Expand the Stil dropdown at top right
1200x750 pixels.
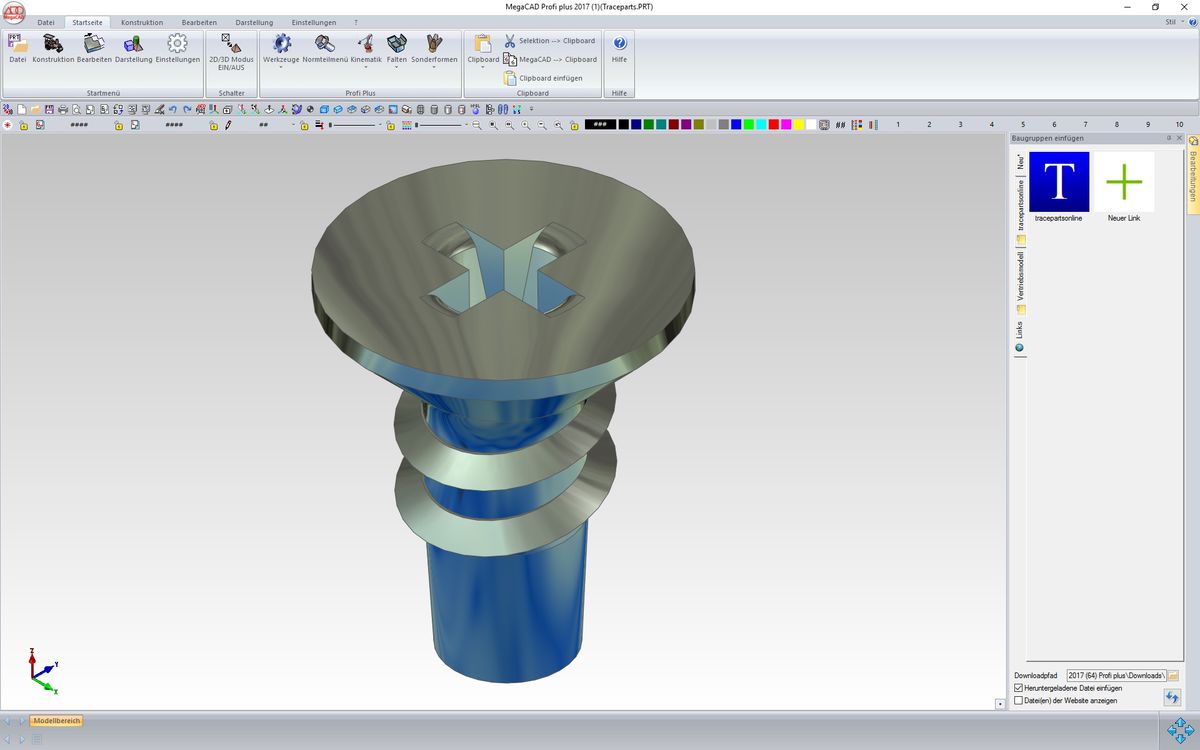[1174, 21]
